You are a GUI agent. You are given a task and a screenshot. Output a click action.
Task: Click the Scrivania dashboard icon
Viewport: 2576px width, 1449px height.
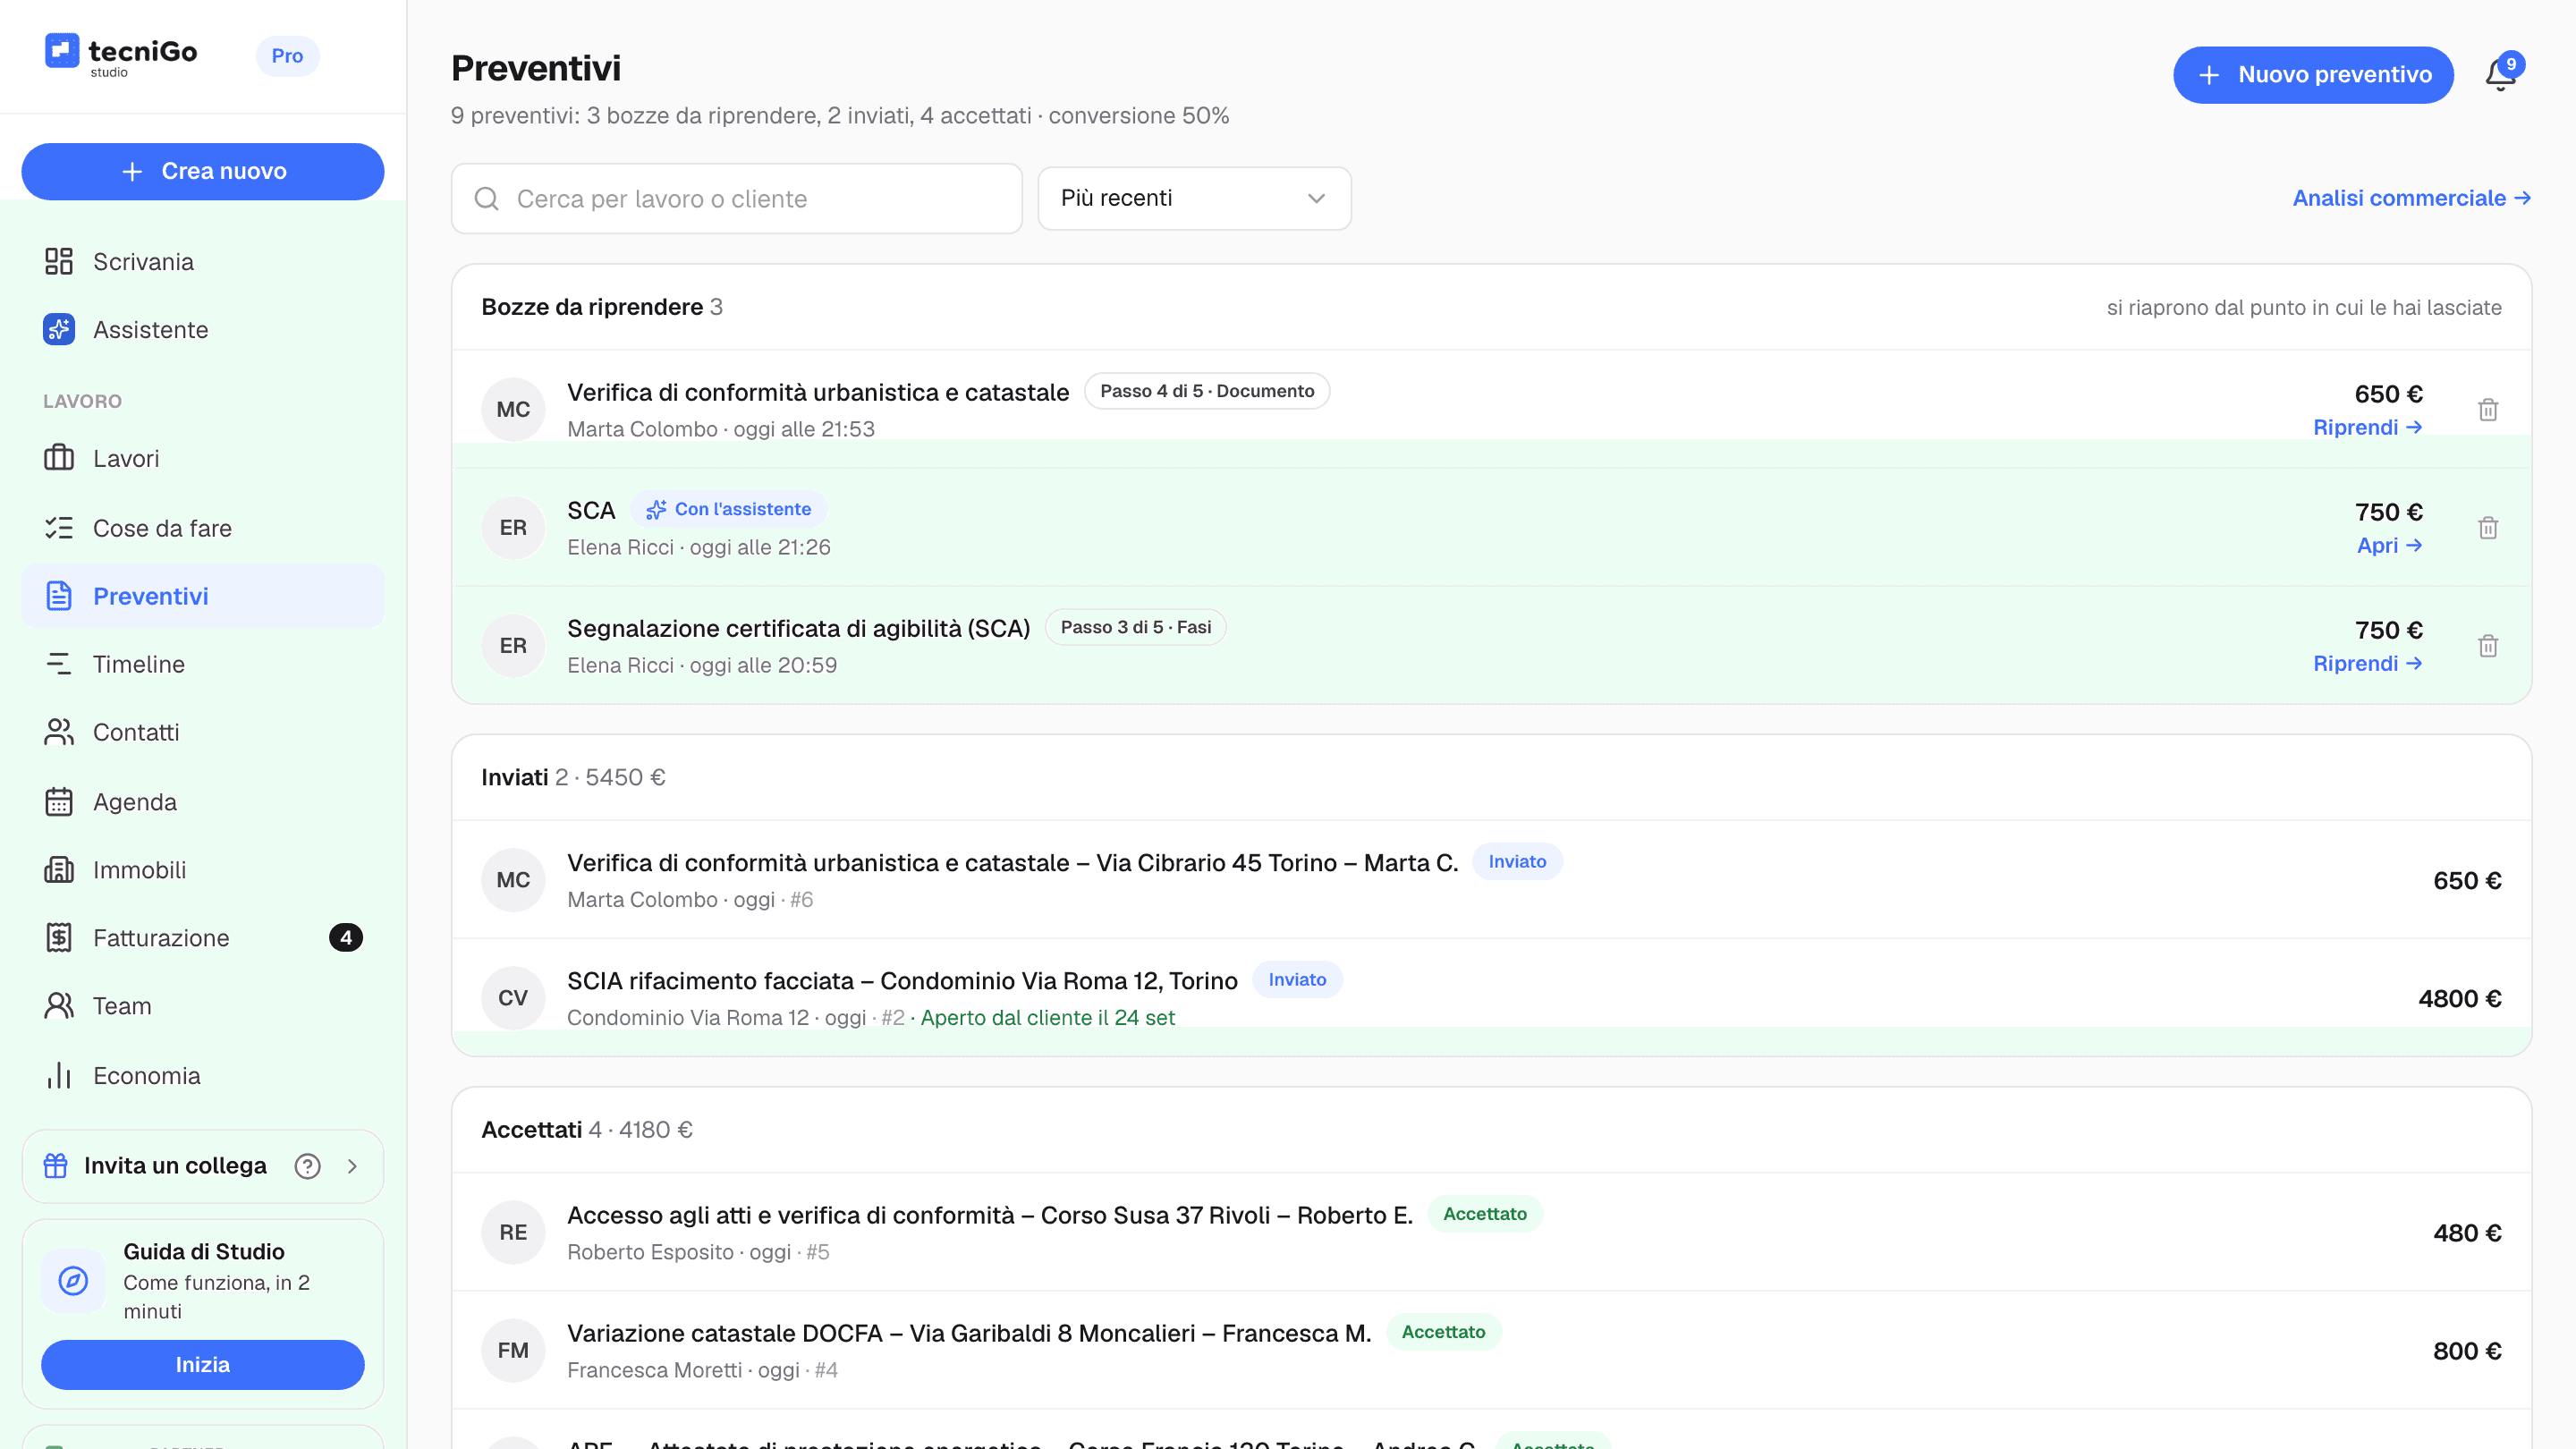click(x=59, y=262)
